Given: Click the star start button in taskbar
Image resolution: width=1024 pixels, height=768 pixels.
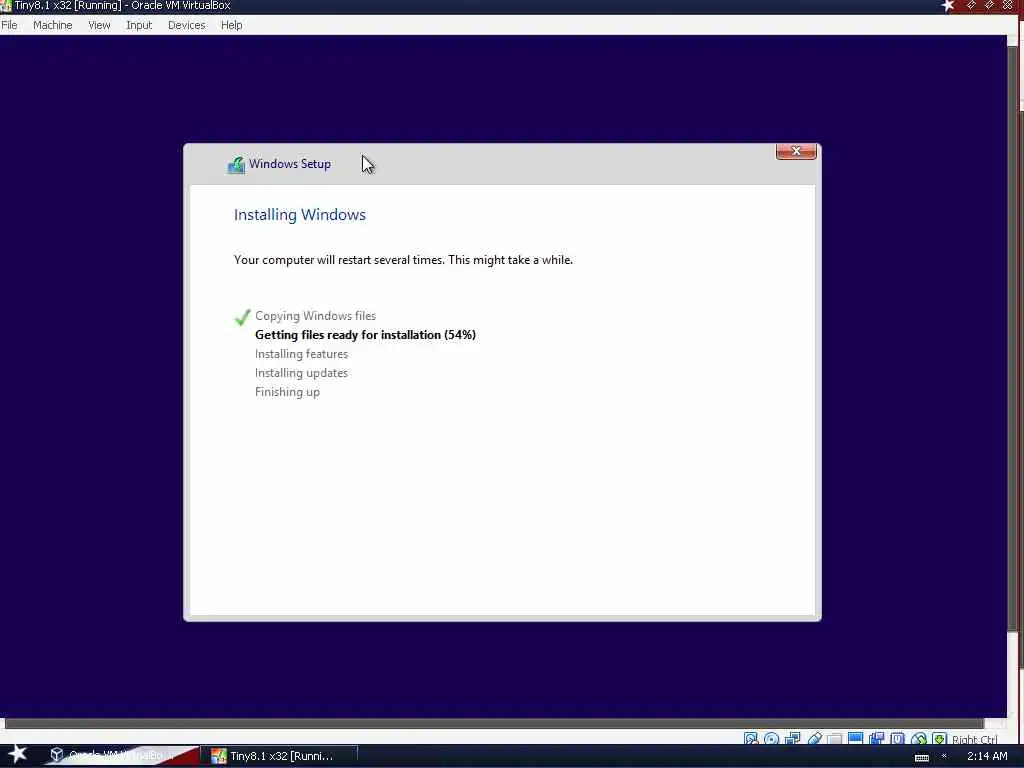Looking at the screenshot, I should [x=17, y=755].
